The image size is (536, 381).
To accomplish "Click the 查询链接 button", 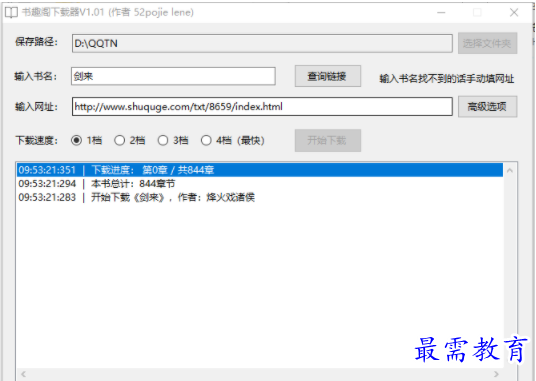I will pos(327,76).
